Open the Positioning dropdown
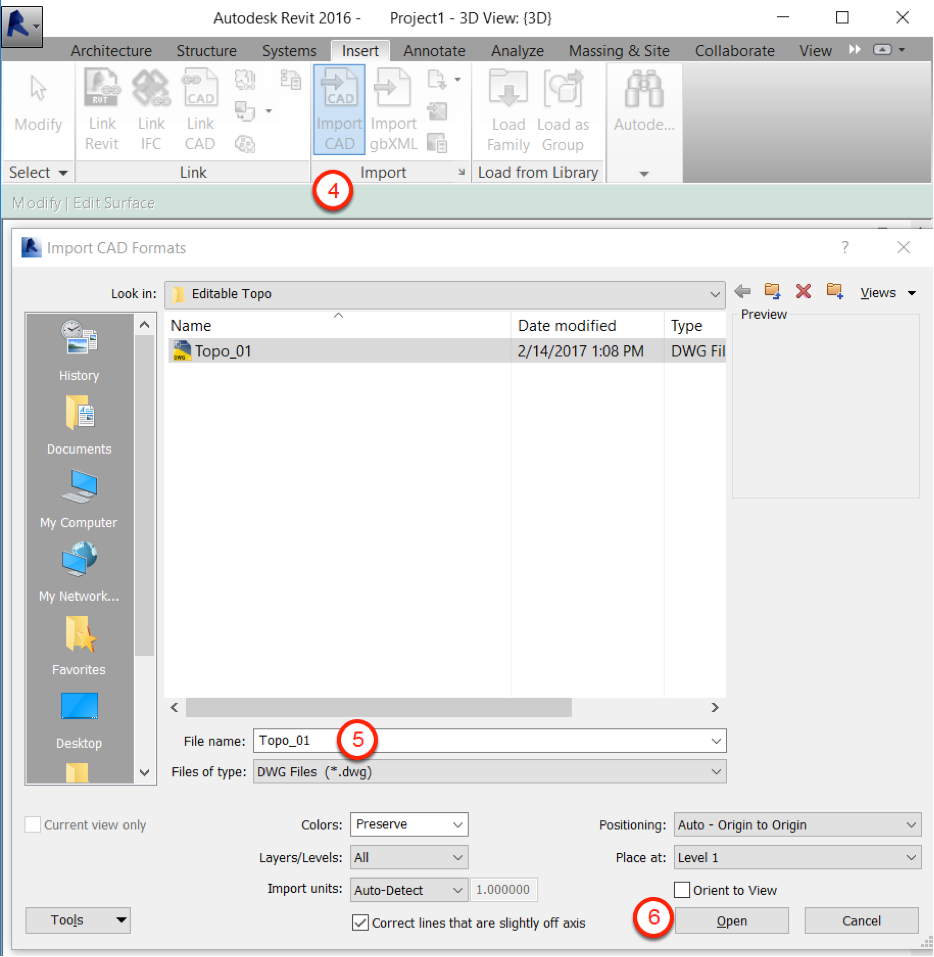The width and height of the screenshot is (934, 957). 797,825
